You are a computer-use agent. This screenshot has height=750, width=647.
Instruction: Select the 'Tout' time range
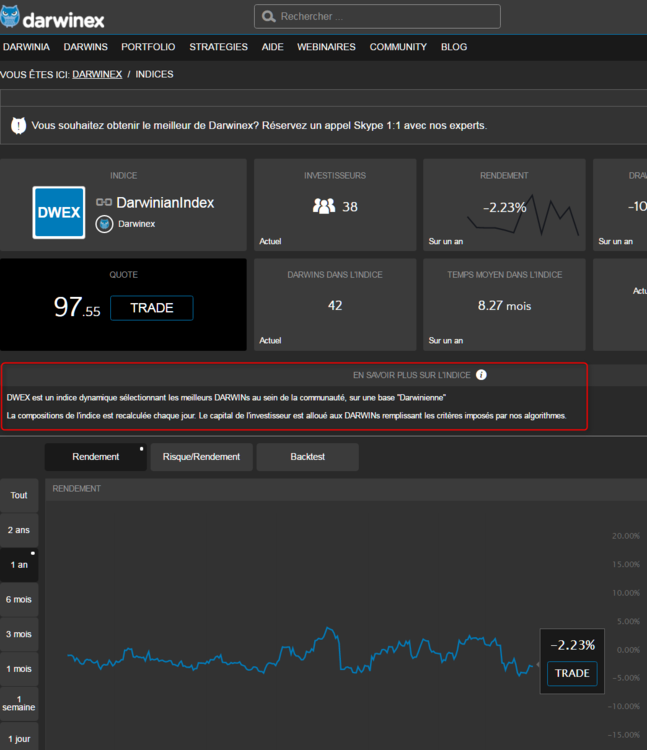[19, 495]
